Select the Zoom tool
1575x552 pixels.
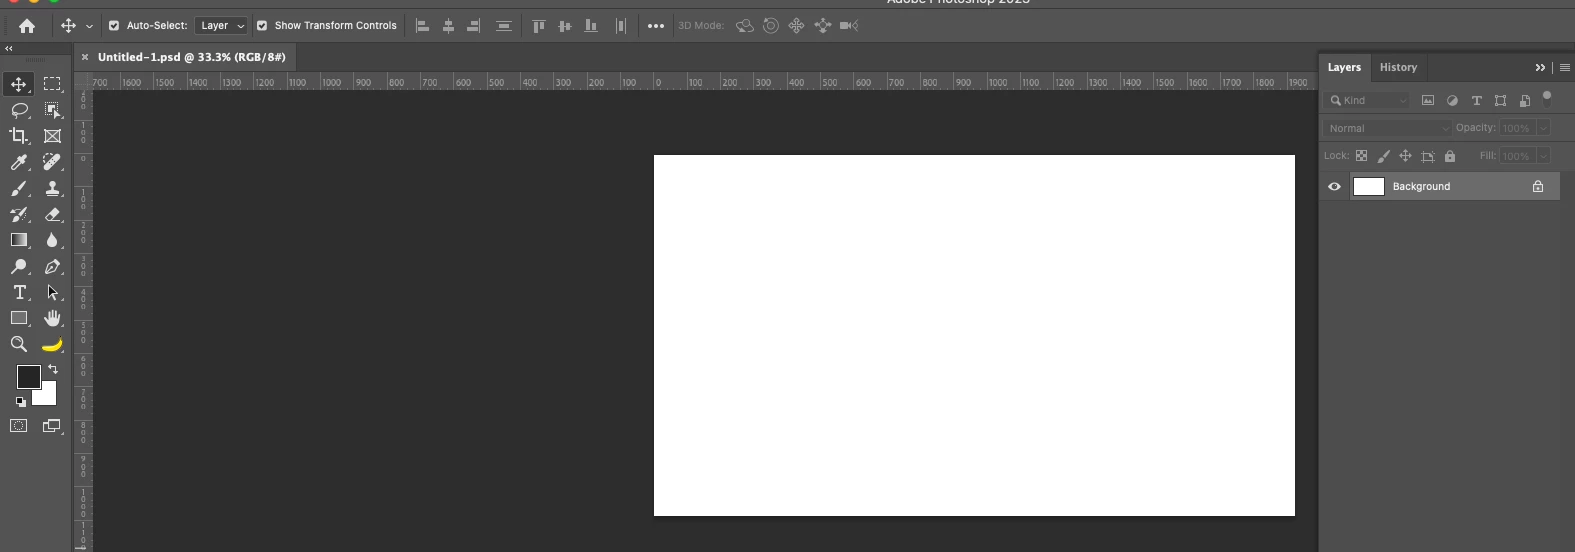click(19, 344)
